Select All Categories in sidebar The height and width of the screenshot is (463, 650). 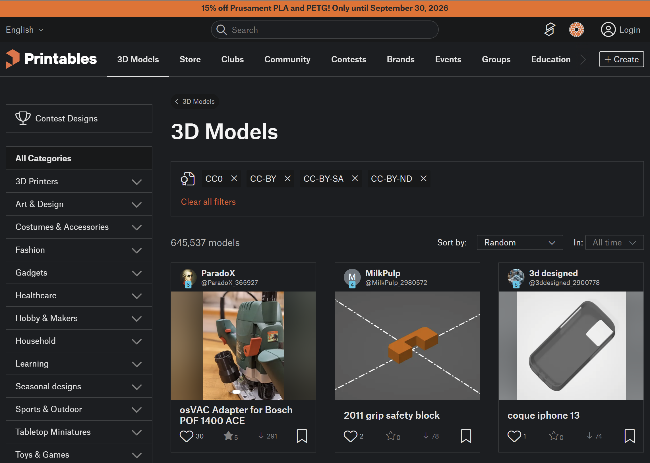pyautogui.click(x=79, y=158)
